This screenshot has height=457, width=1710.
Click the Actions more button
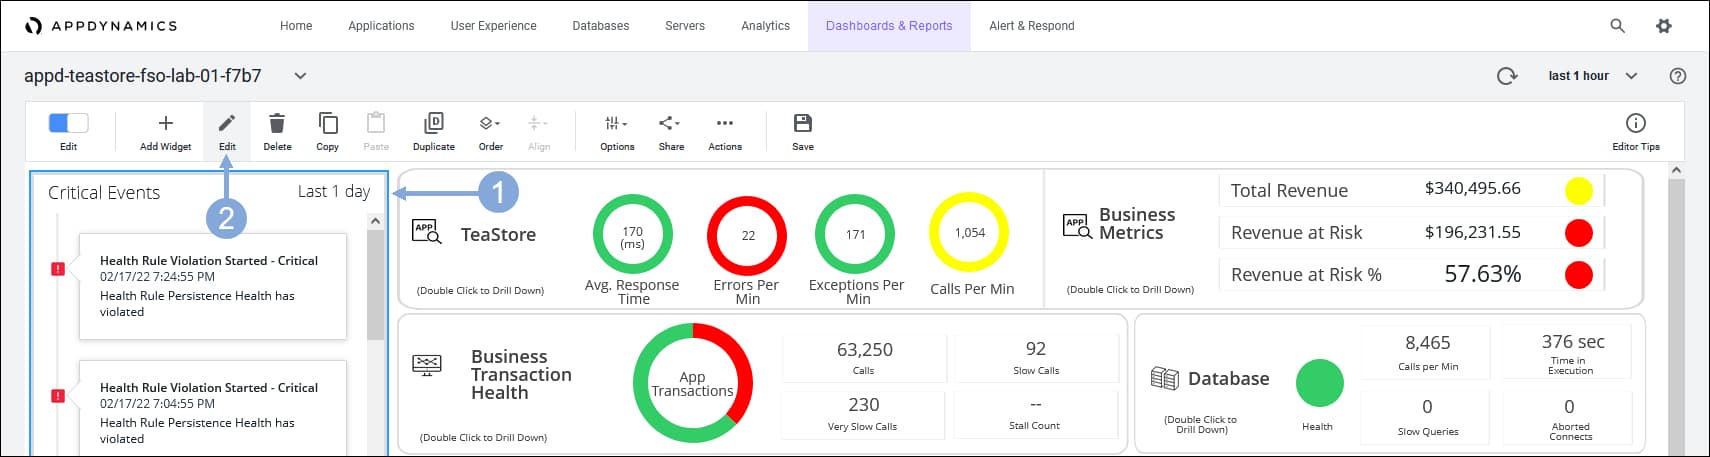[x=724, y=124]
